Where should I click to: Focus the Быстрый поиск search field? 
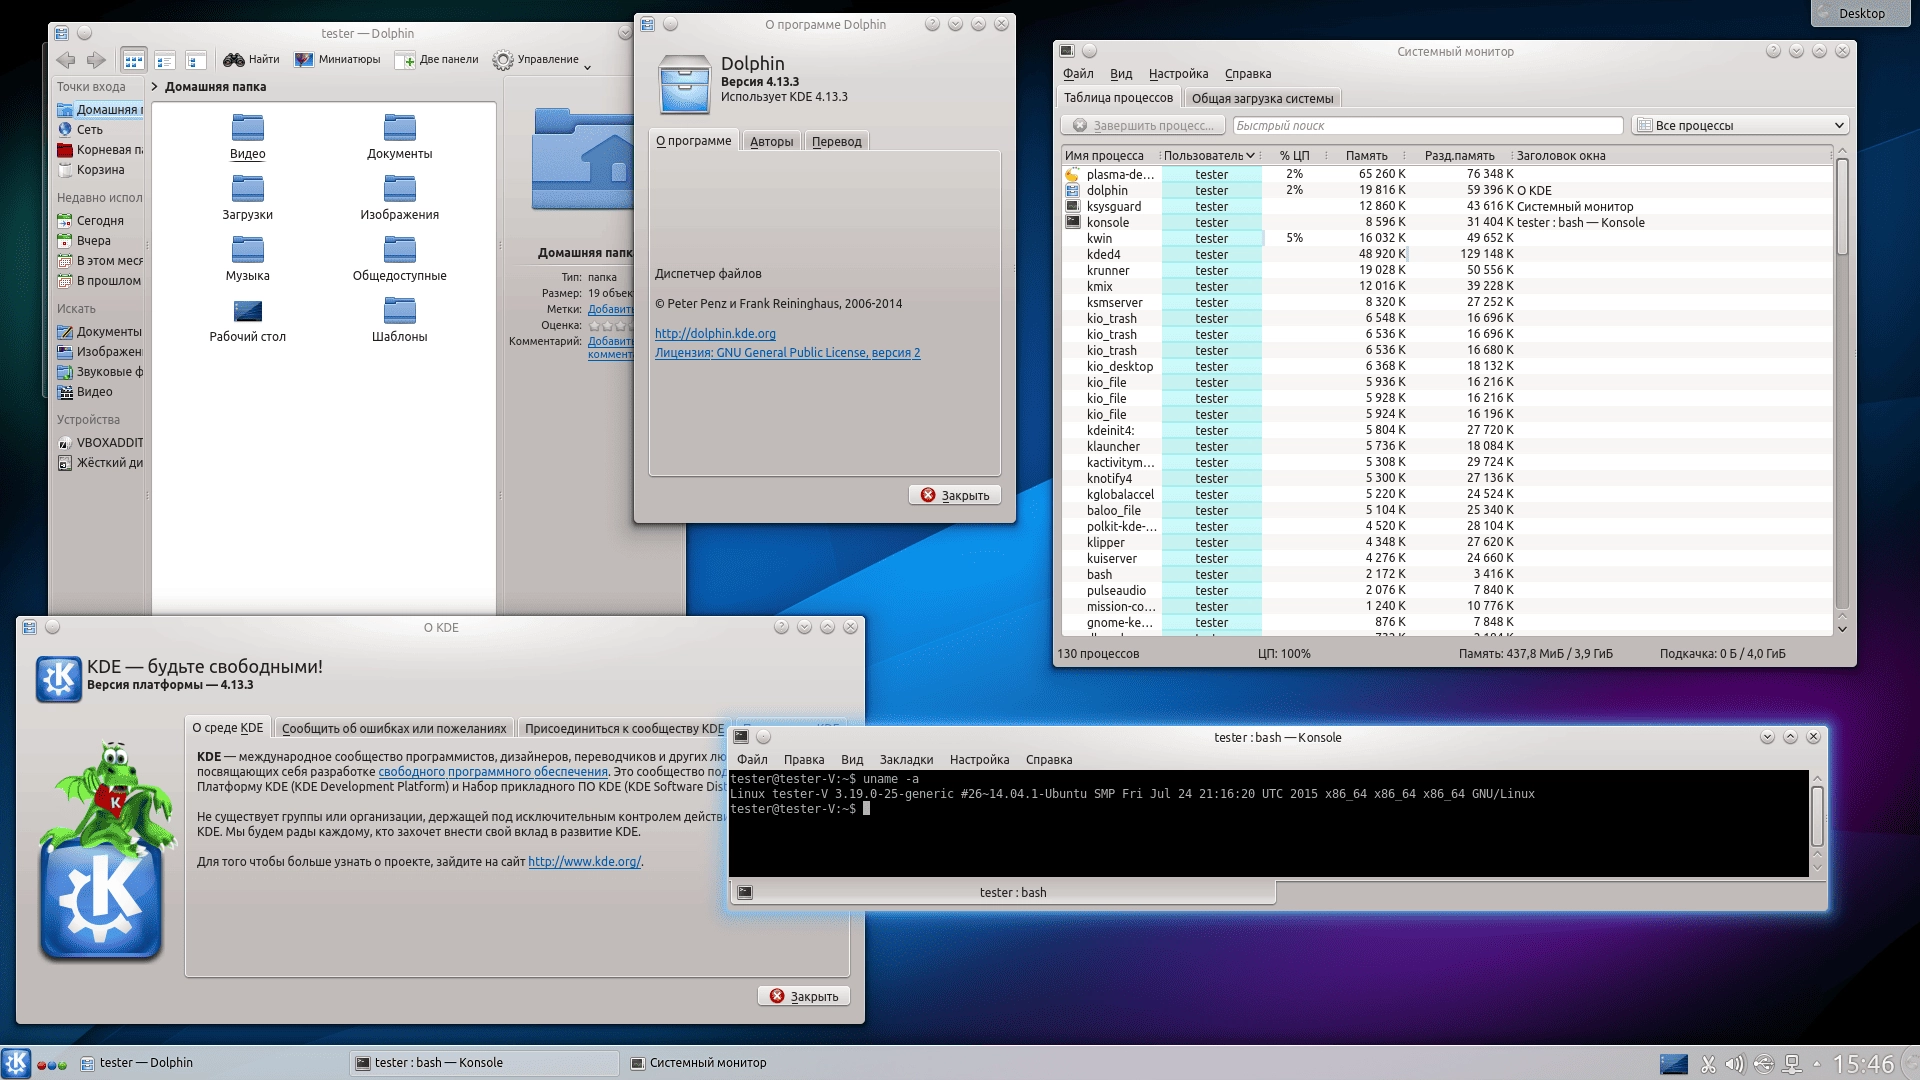pyautogui.click(x=1427, y=126)
